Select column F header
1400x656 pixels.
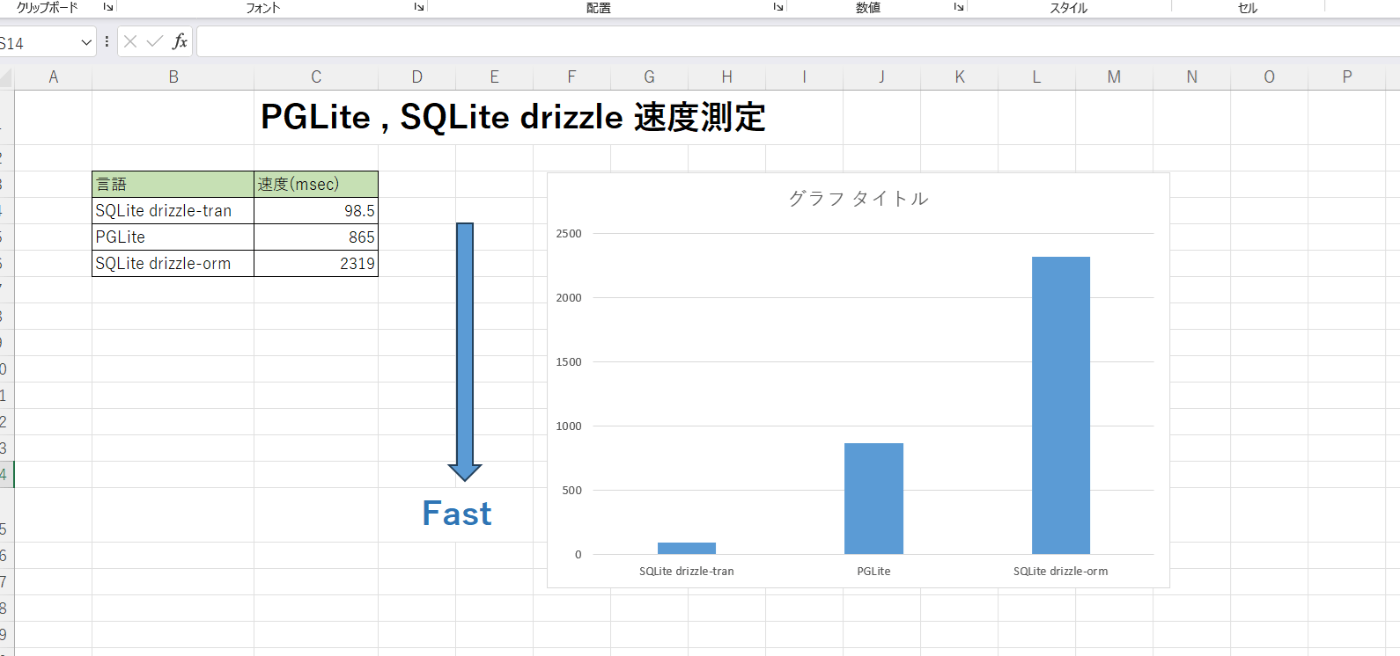(x=572, y=77)
